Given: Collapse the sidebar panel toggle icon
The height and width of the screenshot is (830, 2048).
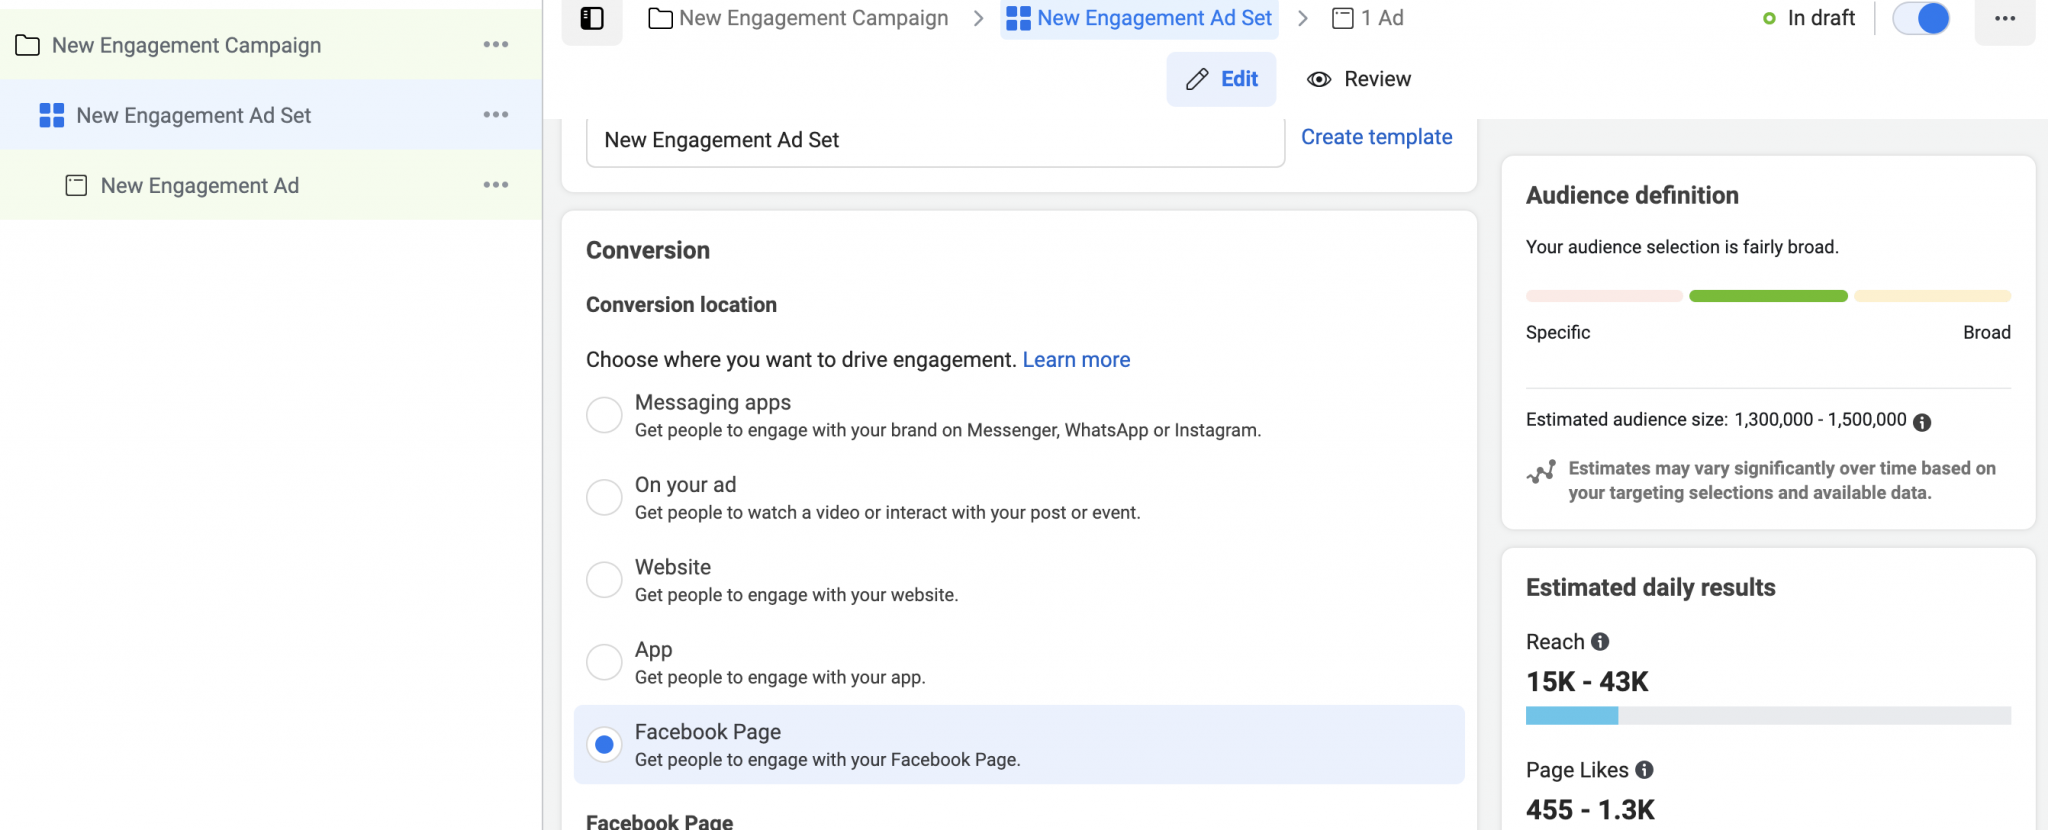Looking at the screenshot, I should (x=592, y=18).
